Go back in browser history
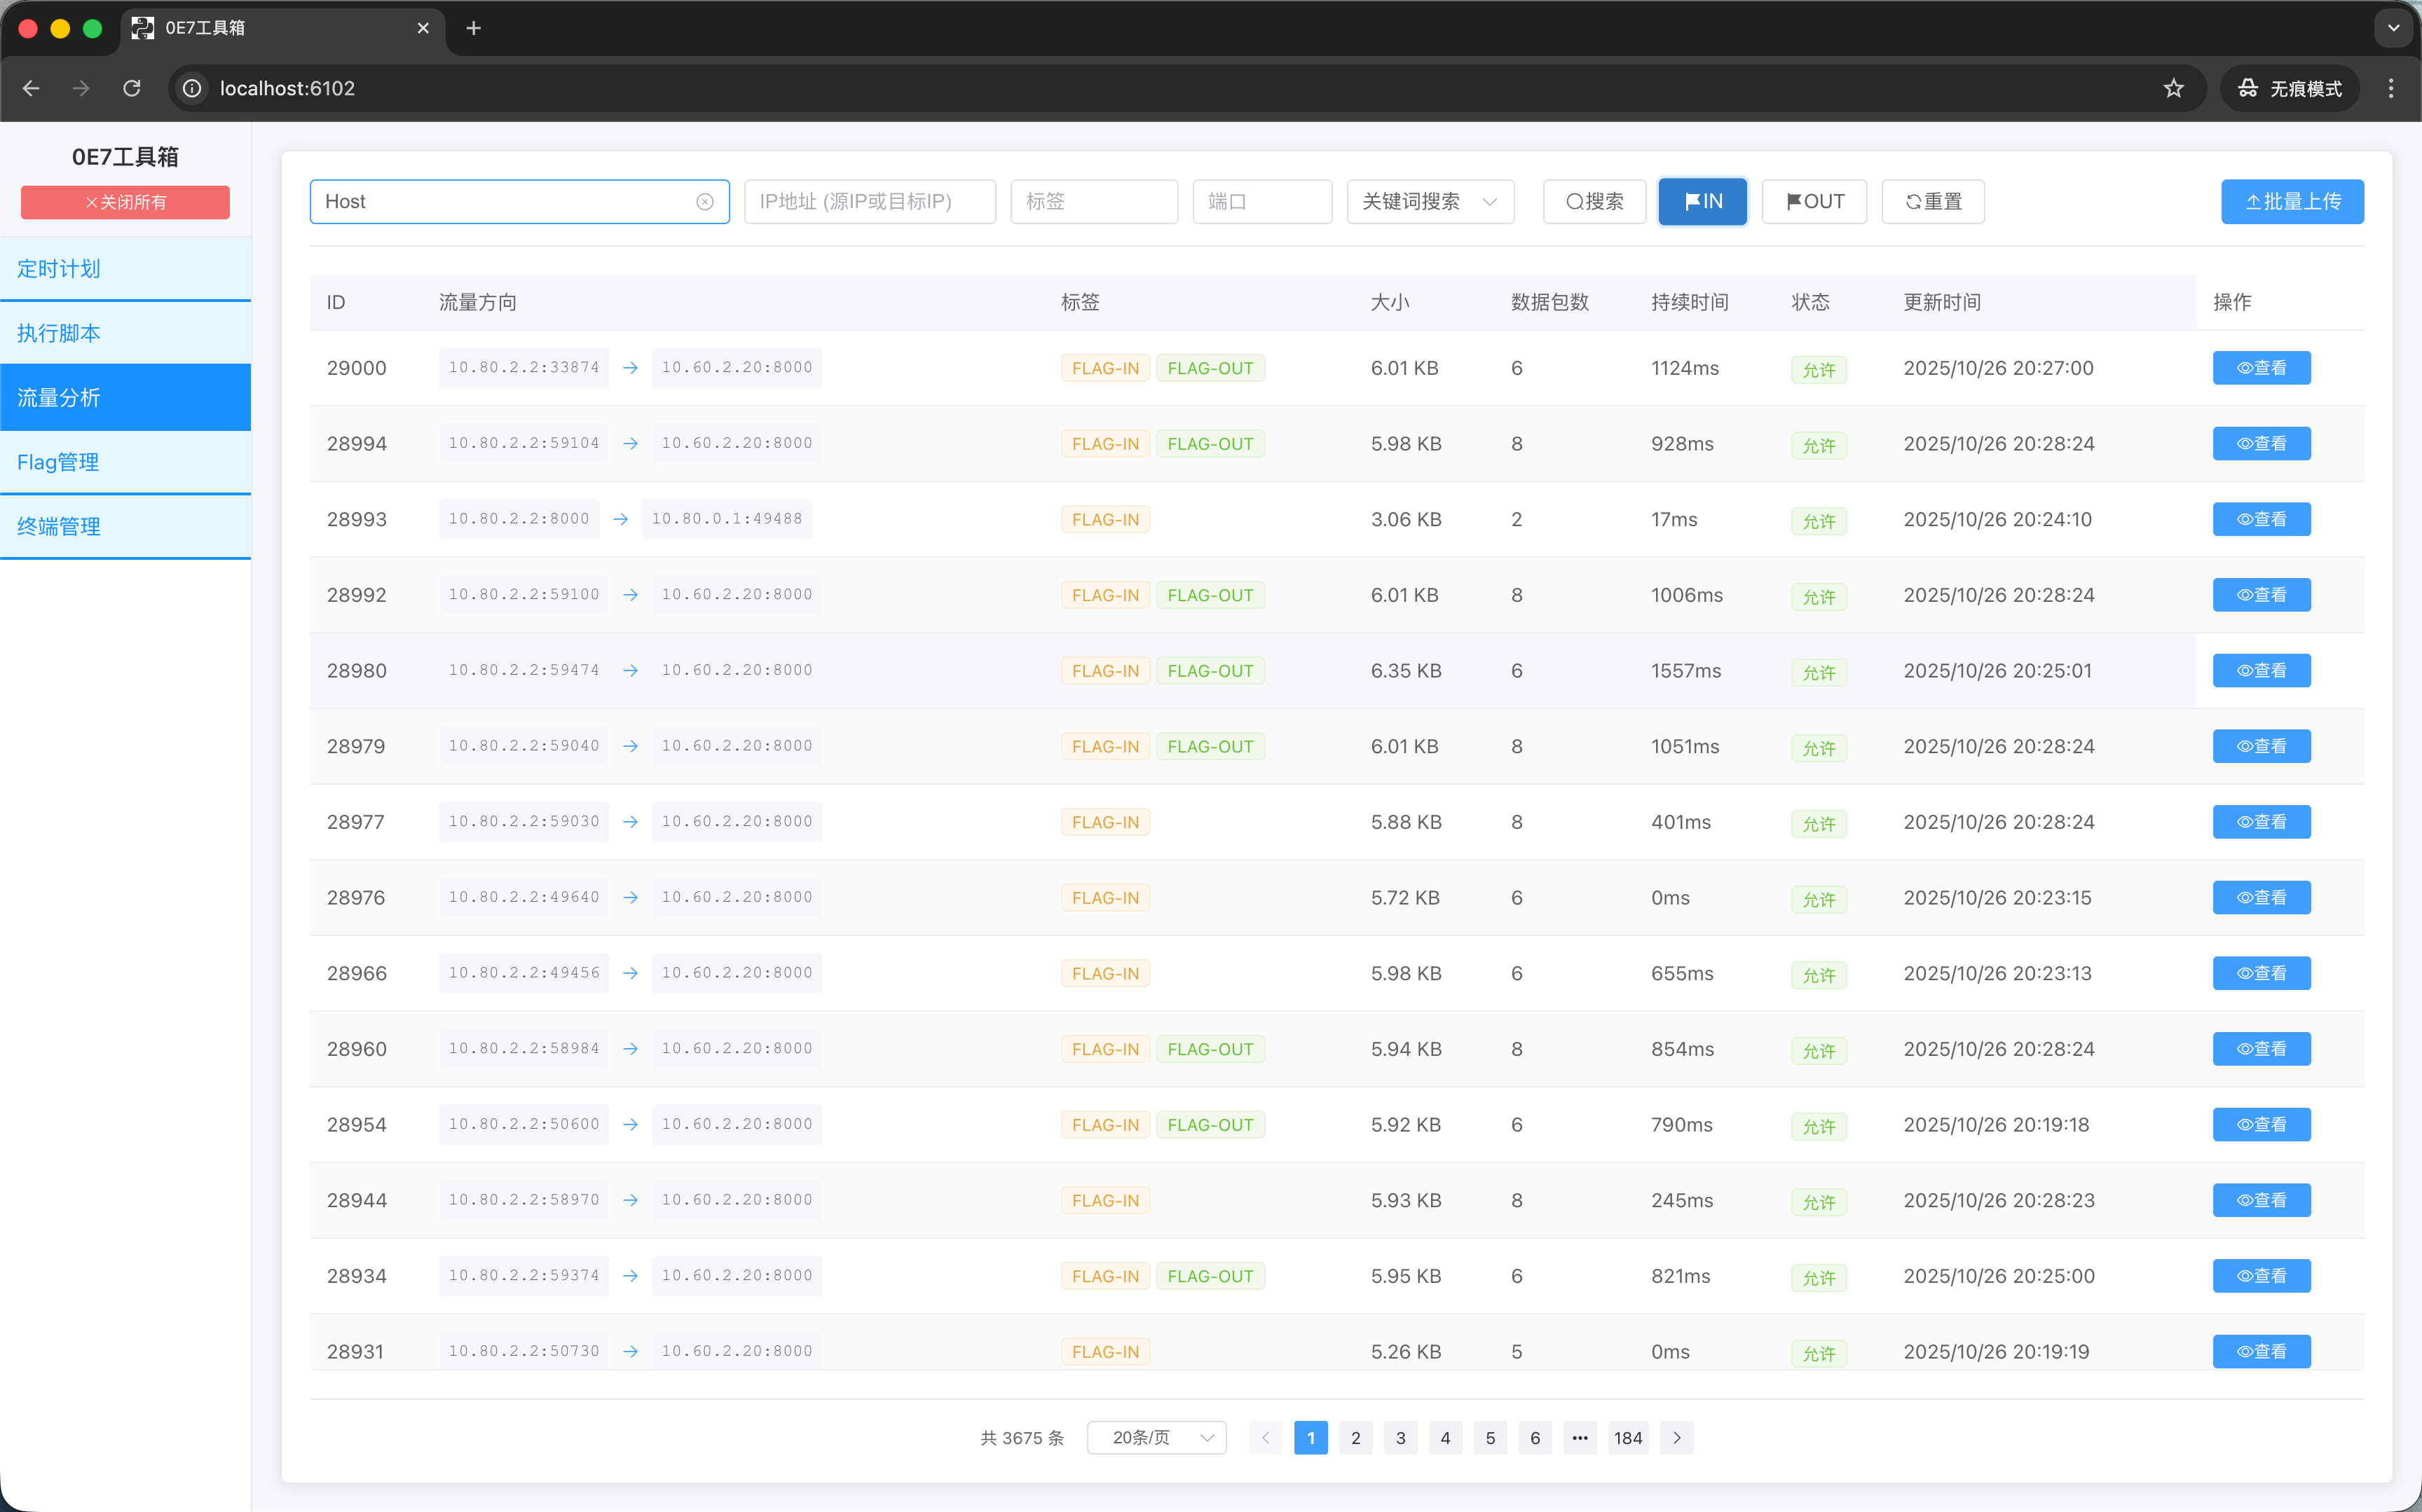Viewport: 2422px width, 1512px height. pyautogui.click(x=31, y=88)
